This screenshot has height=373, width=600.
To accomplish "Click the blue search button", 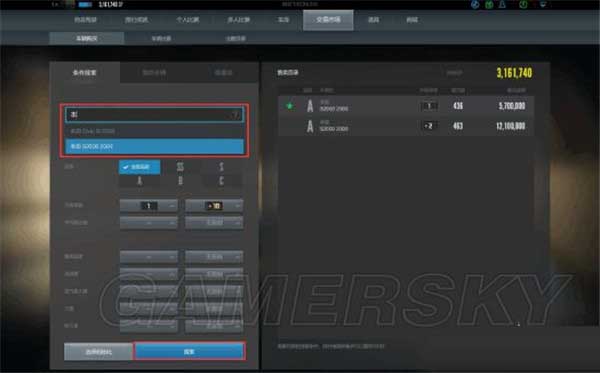I will [189, 351].
